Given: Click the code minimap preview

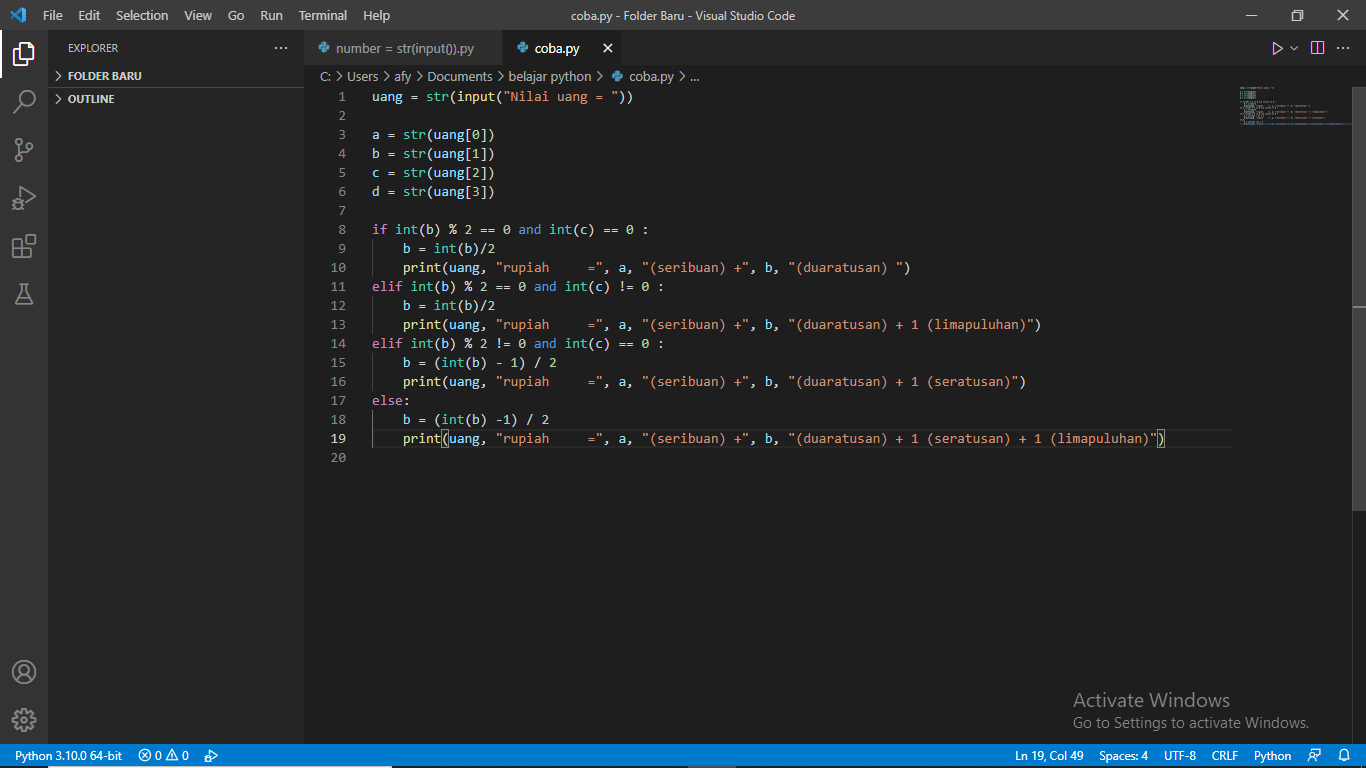Looking at the screenshot, I should coord(1293,107).
